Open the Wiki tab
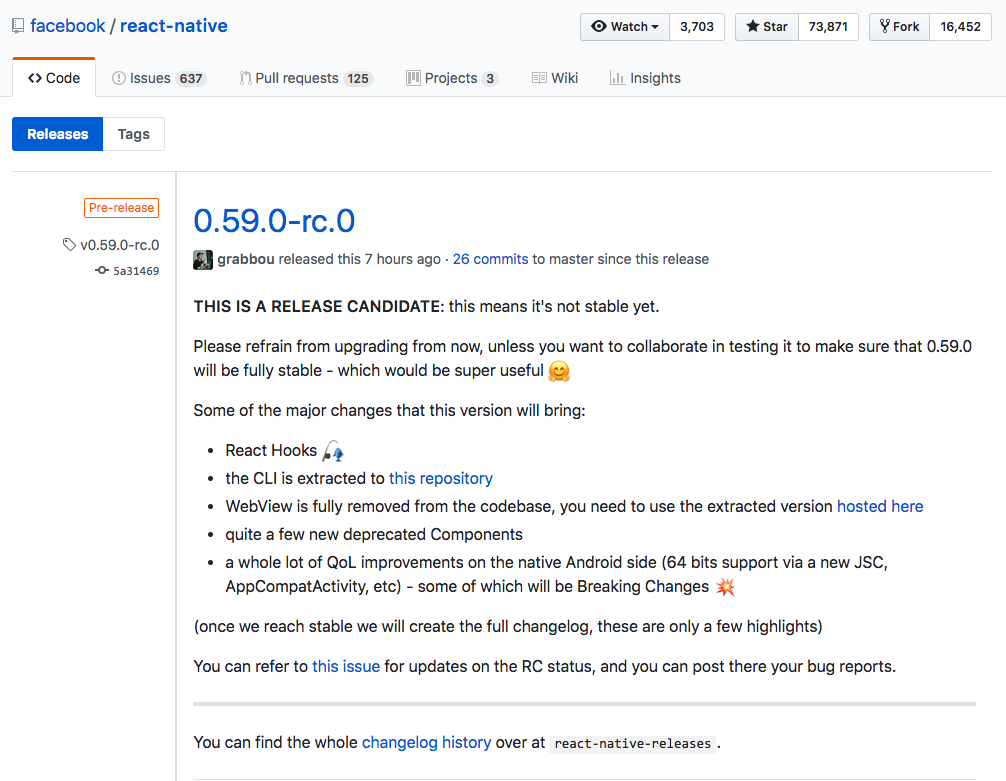The width and height of the screenshot is (1006, 781). coord(555,78)
